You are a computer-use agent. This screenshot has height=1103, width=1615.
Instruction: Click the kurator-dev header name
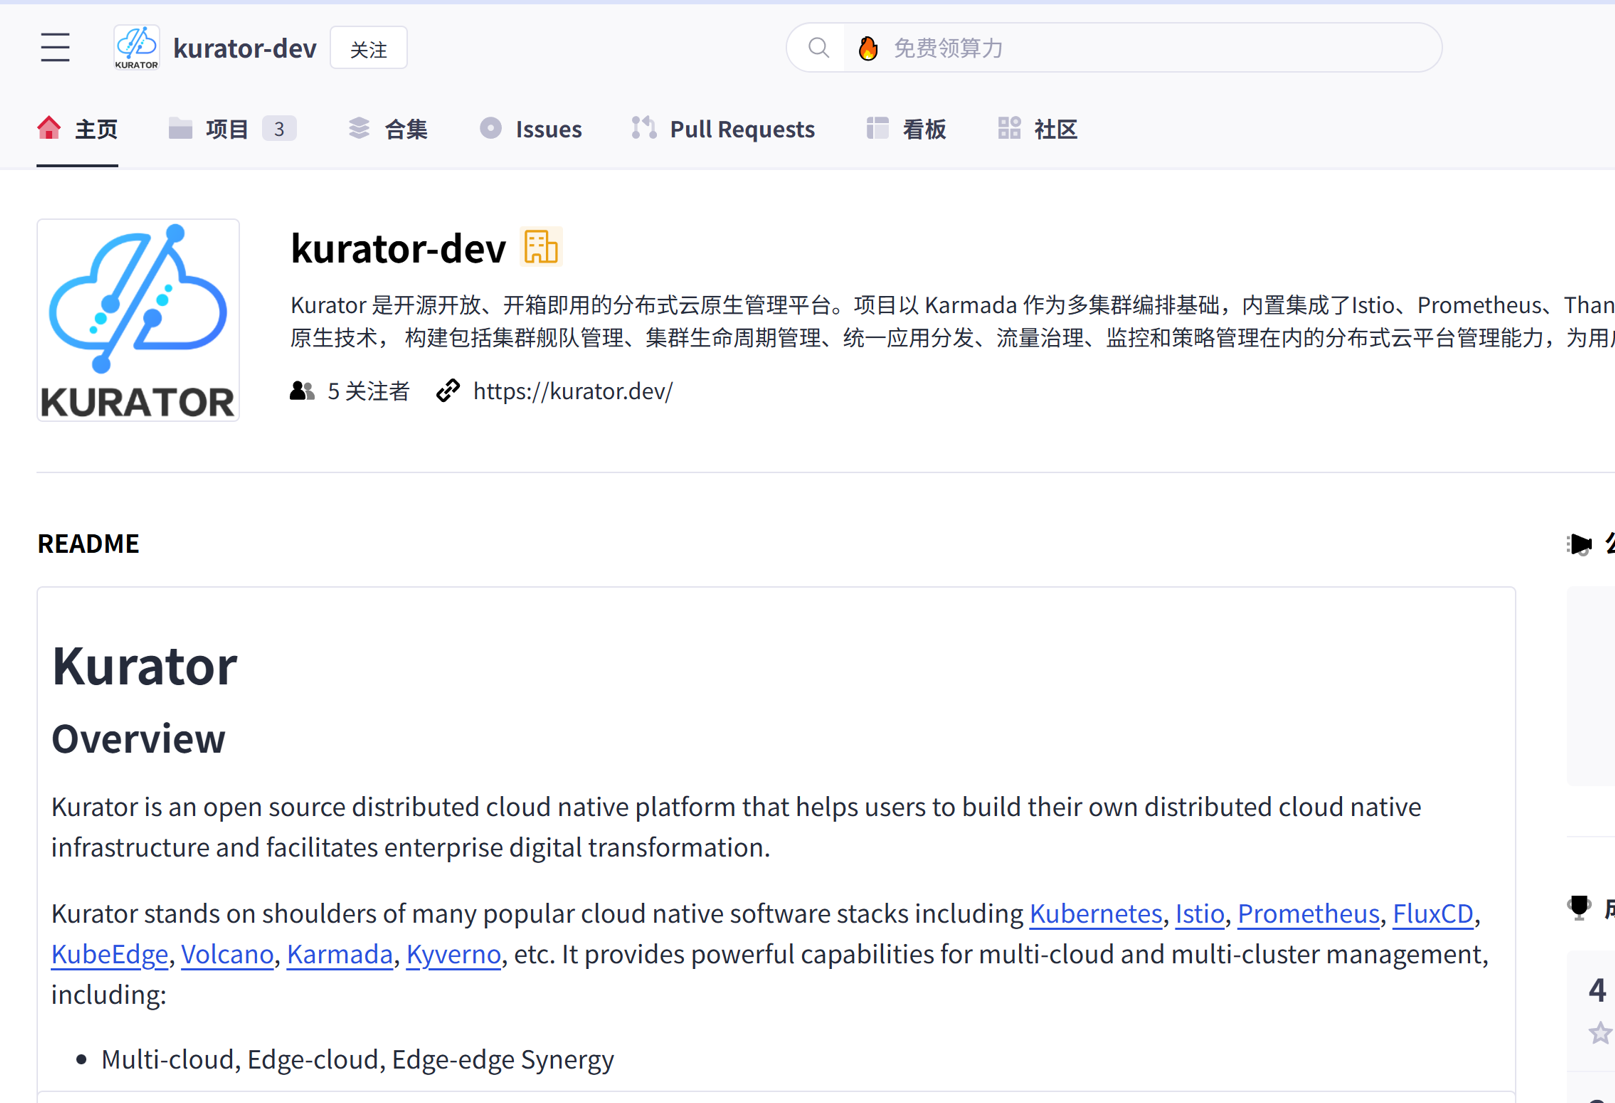coord(244,48)
